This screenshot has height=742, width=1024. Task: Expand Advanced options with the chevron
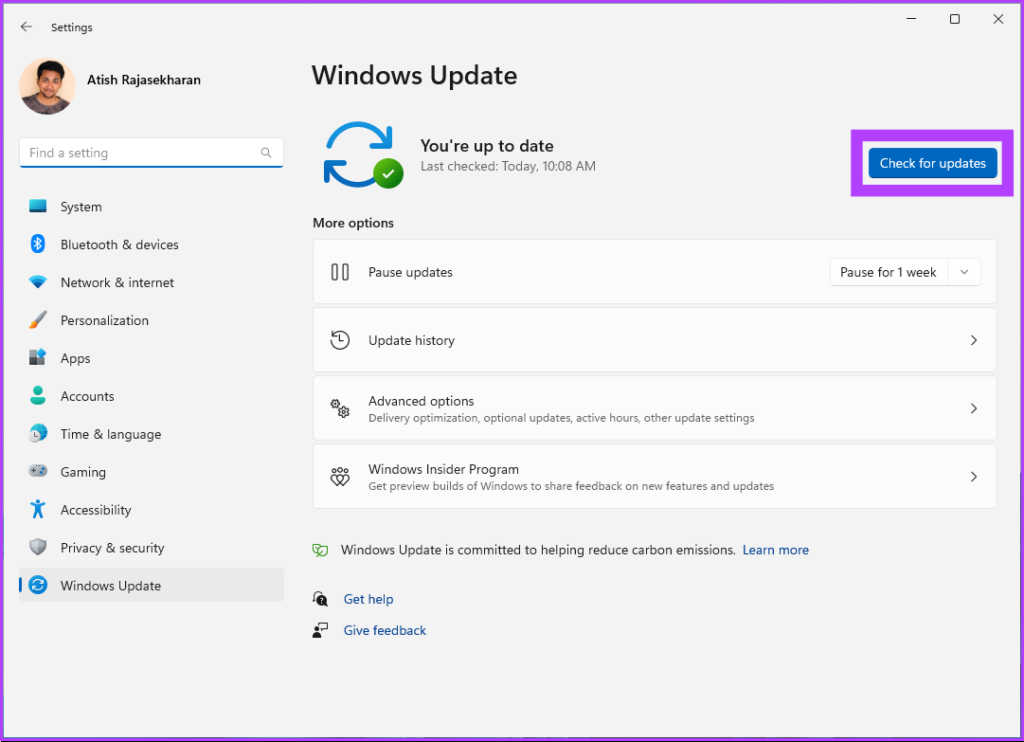coord(973,408)
